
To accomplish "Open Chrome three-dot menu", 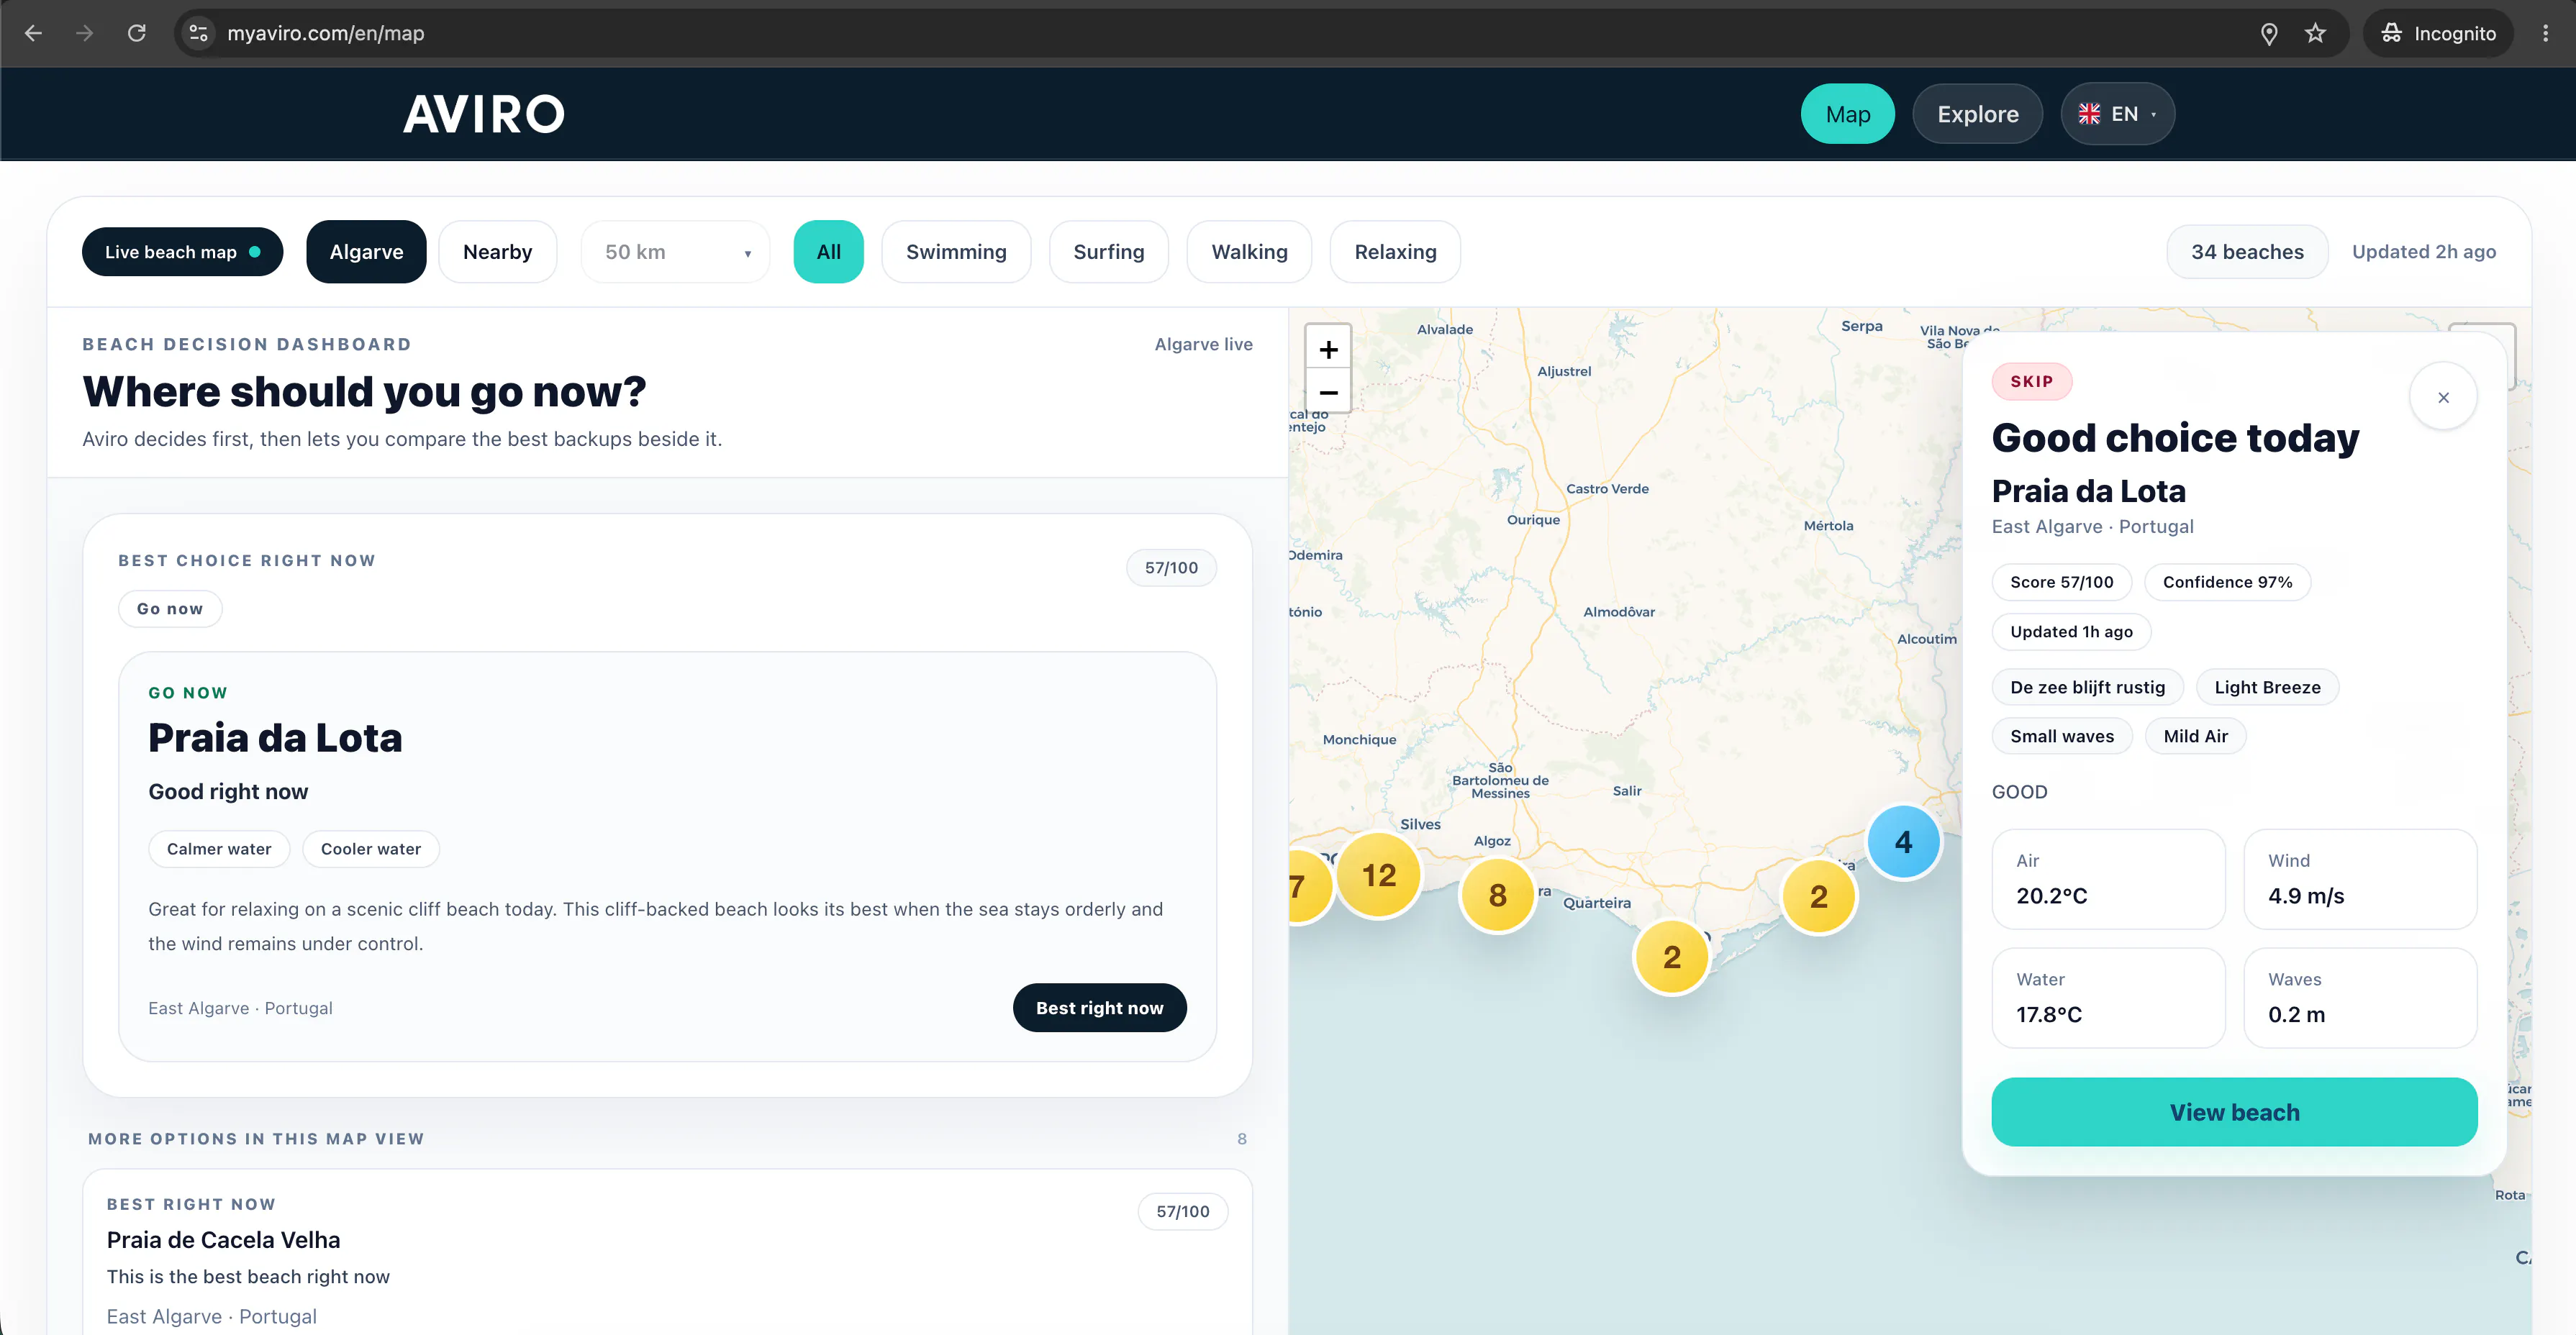I will tap(2545, 33).
